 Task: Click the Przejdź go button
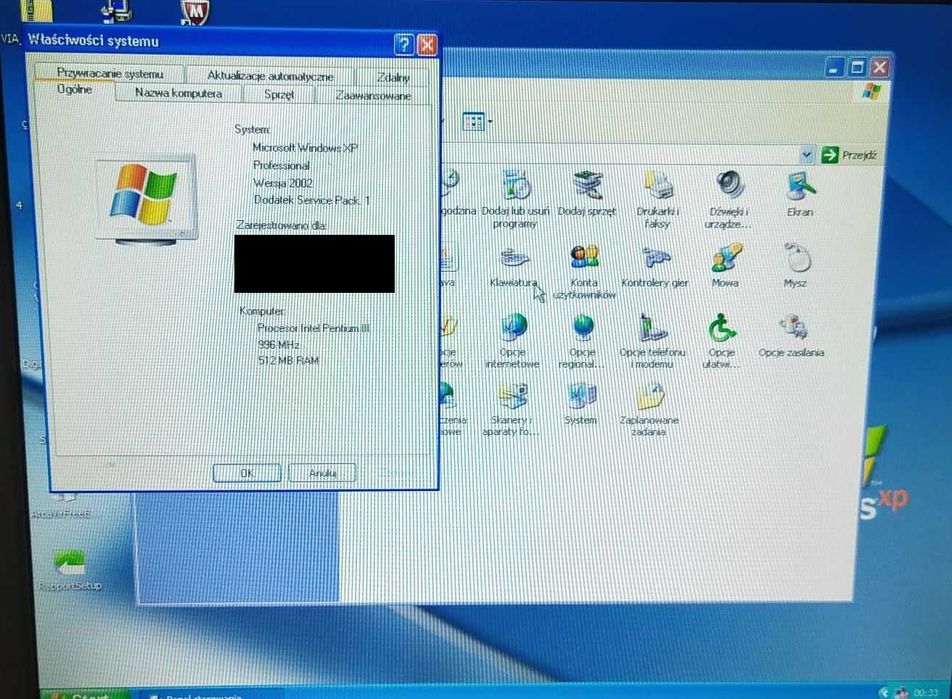point(849,155)
